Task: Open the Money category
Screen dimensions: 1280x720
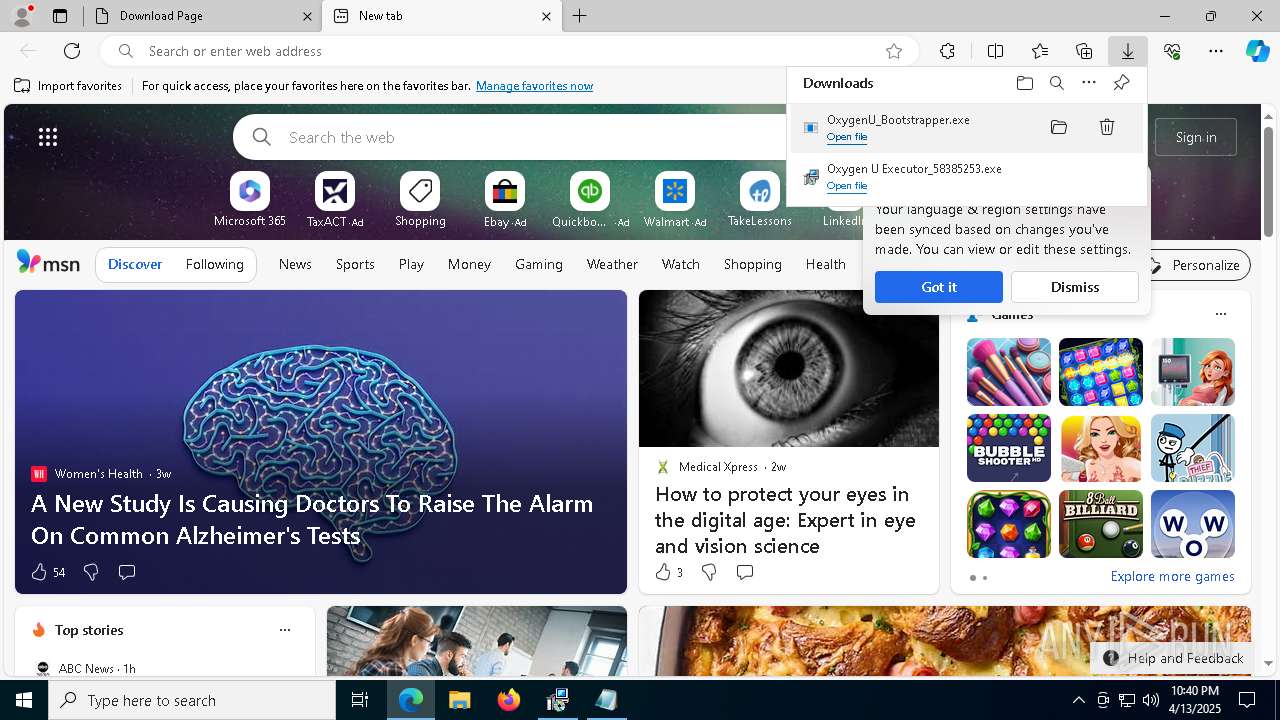Action: point(469,264)
